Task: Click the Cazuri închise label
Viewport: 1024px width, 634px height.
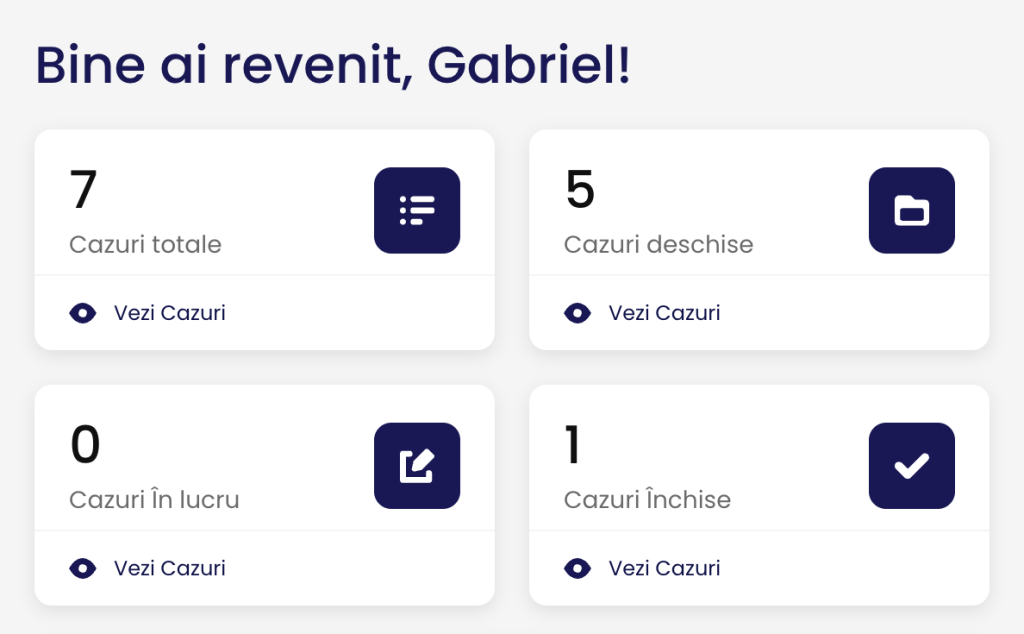Action: pos(647,499)
